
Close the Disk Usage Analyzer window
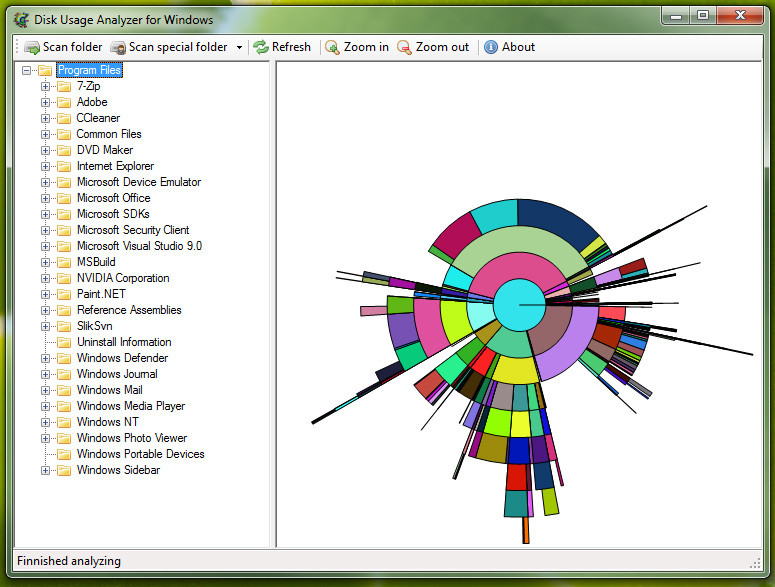pos(740,16)
